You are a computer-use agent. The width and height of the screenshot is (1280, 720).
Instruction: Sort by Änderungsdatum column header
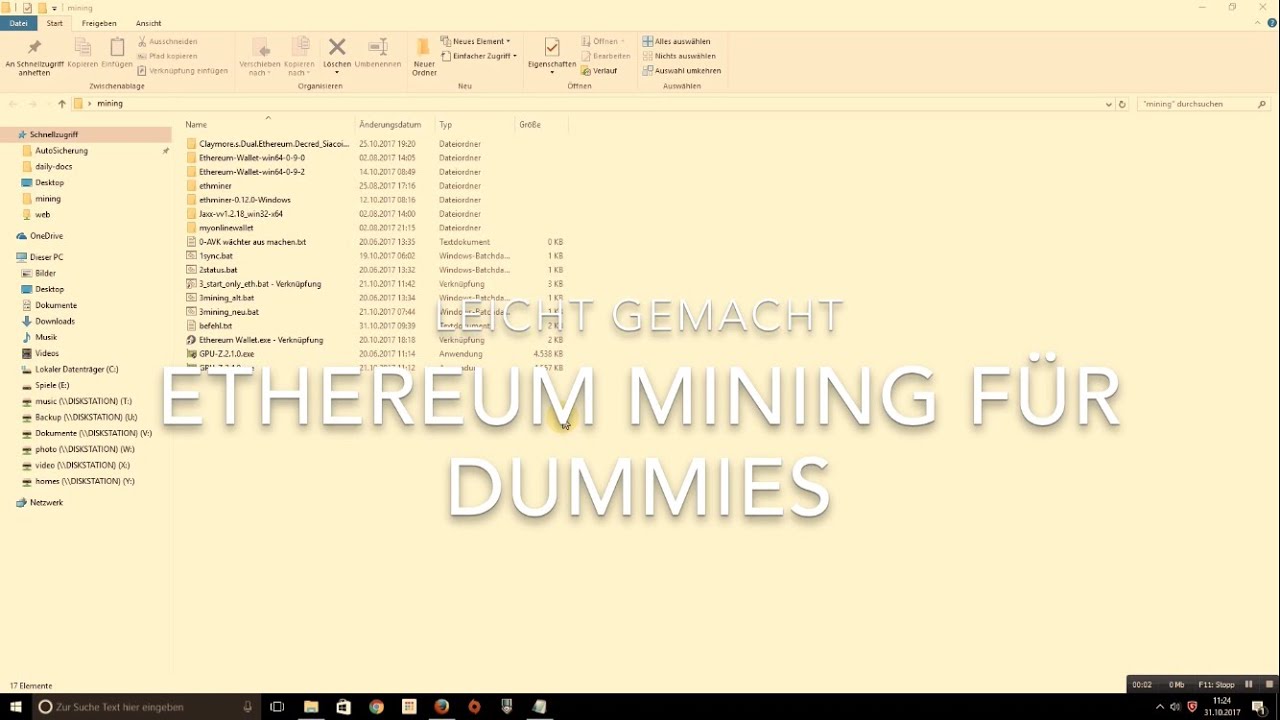(x=395, y=124)
